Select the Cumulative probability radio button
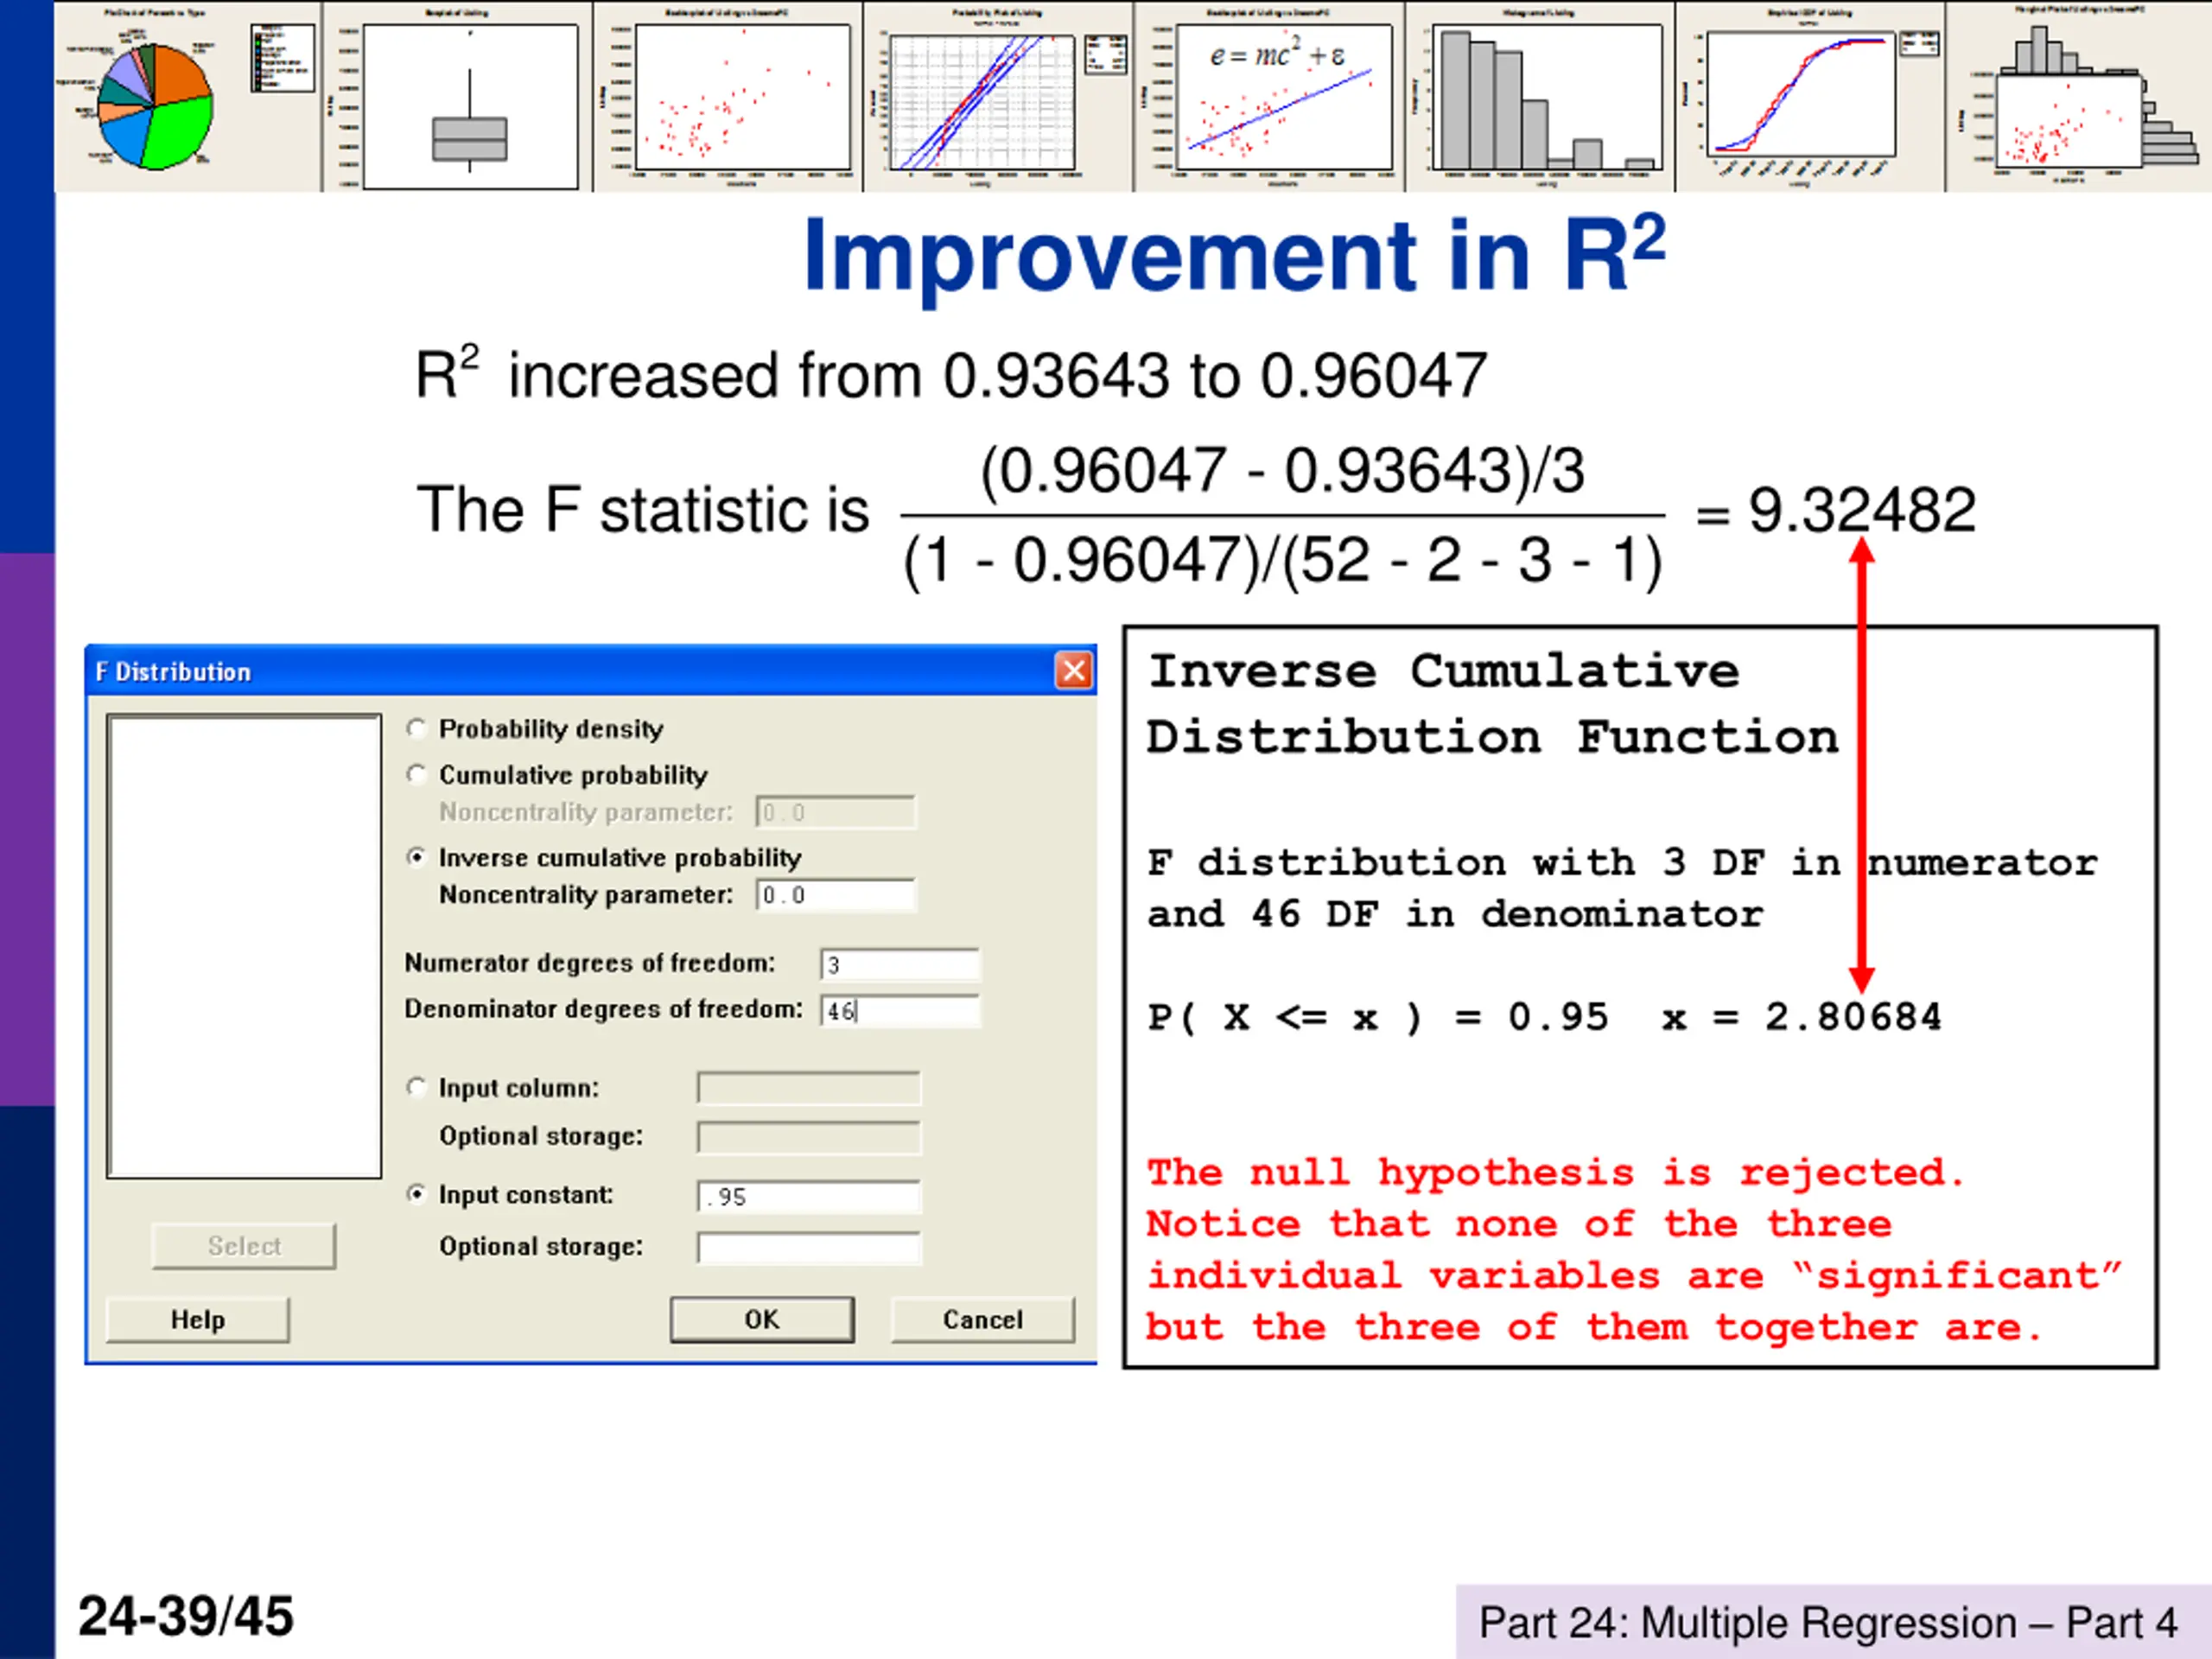This screenshot has width=2212, height=1659. pos(416,775)
